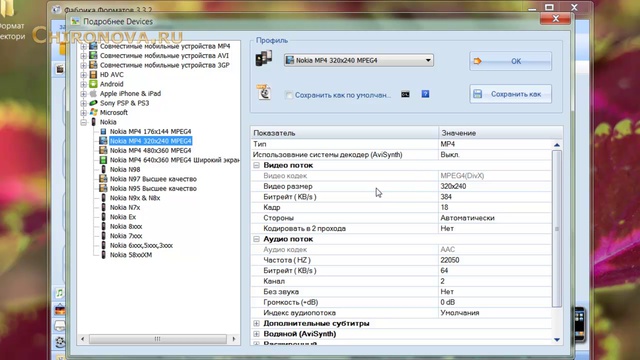The height and width of the screenshot is (360, 640).
Task: Click the Microsoft Windows flag icon
Action: [93, 112]
